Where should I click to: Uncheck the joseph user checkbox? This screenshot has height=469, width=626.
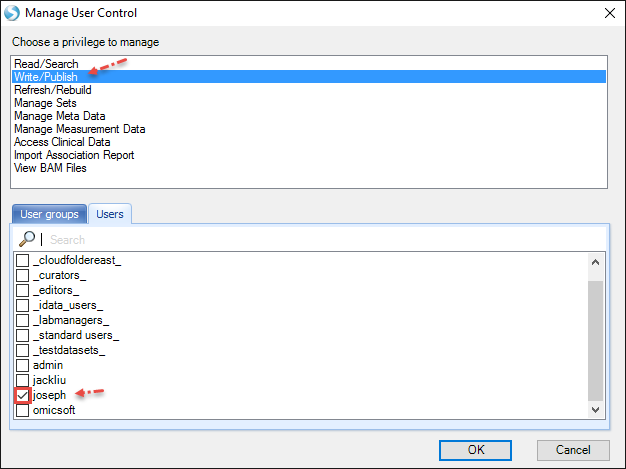22,395
